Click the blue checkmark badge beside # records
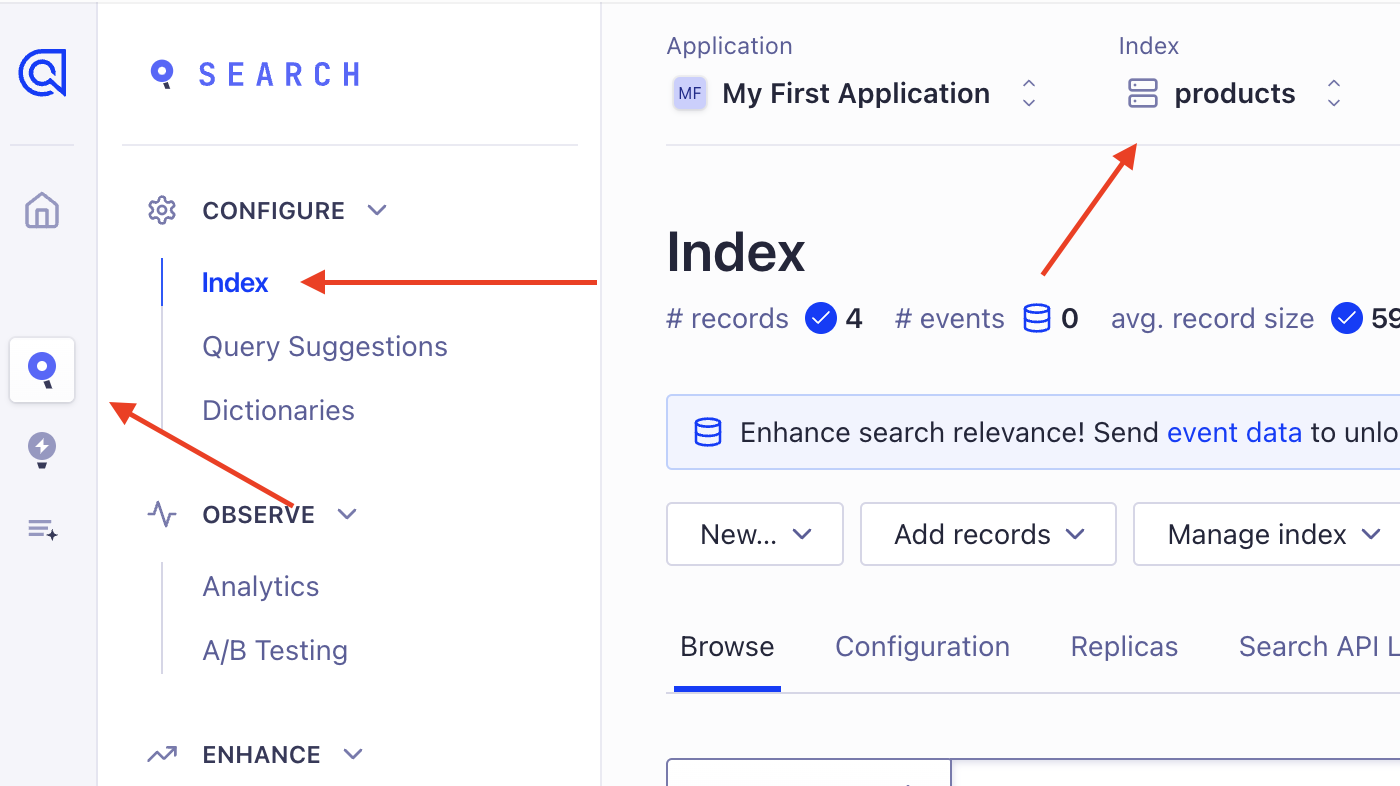This screenshot has height=786, width=1400. click(x=820, y=318)
